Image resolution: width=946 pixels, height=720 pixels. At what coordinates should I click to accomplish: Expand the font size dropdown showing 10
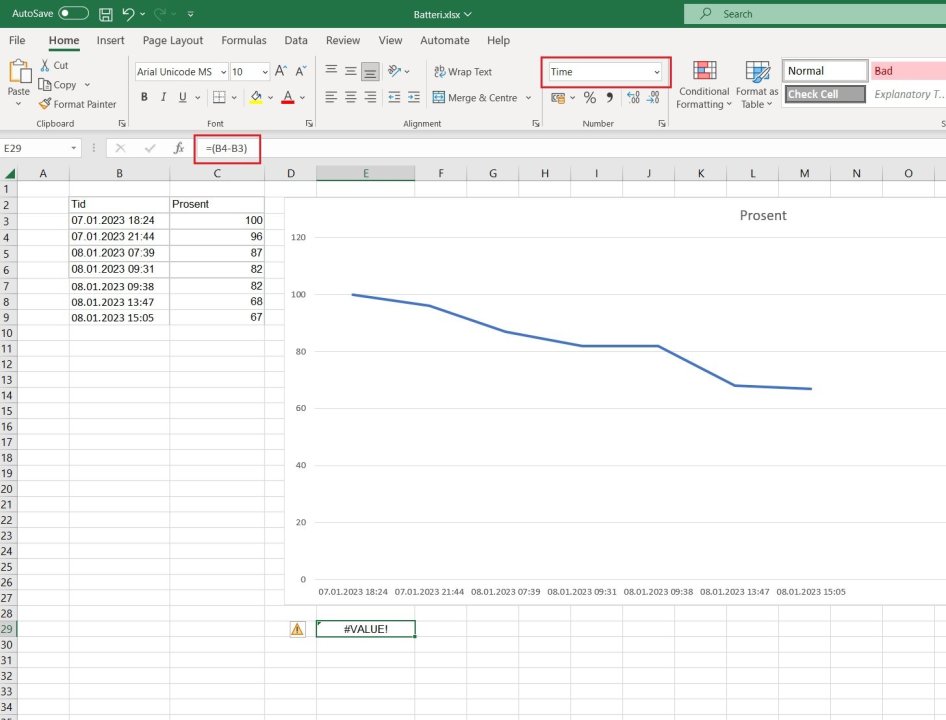pyautogui.click(x=264, y=72)
